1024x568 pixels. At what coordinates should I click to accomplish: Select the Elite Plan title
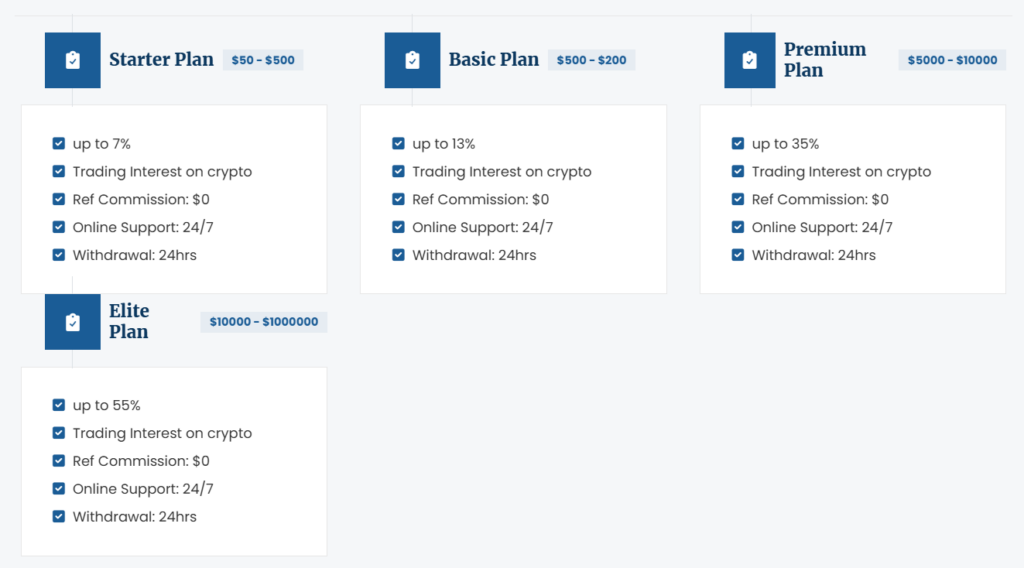129,322
